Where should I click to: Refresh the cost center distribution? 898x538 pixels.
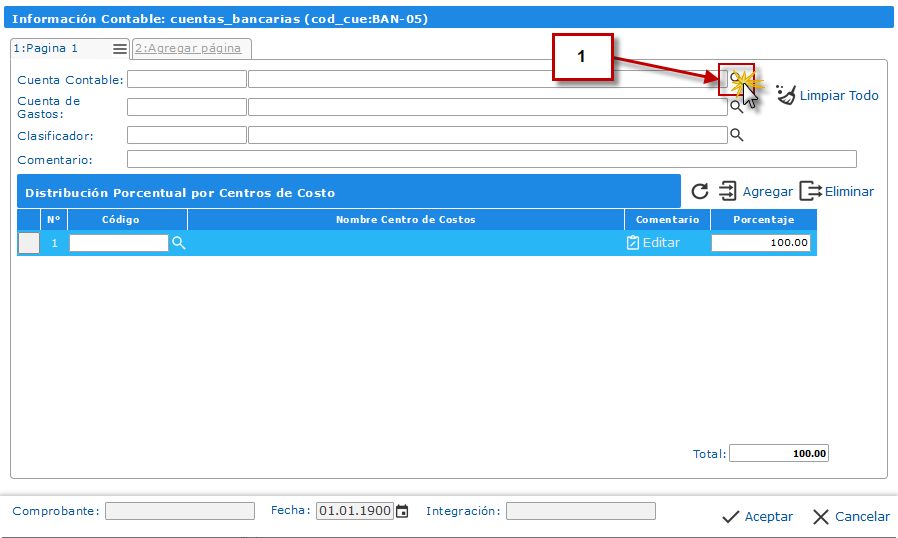click(699, 191)
